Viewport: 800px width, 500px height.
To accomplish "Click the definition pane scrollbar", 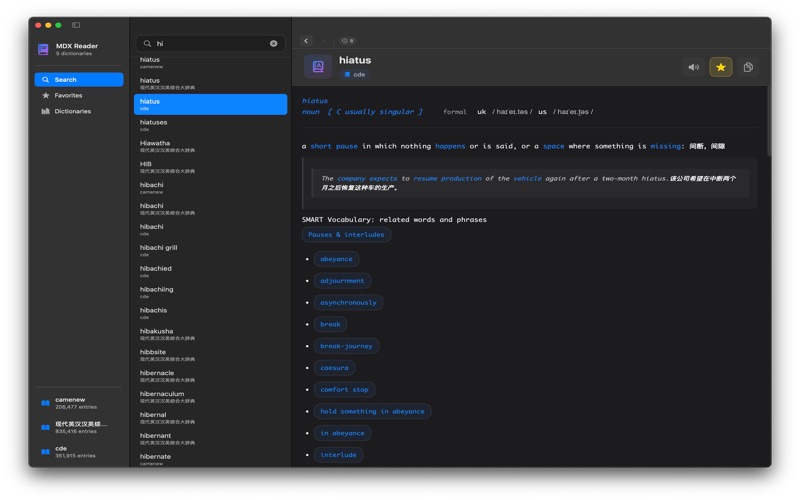I will 768,122.
